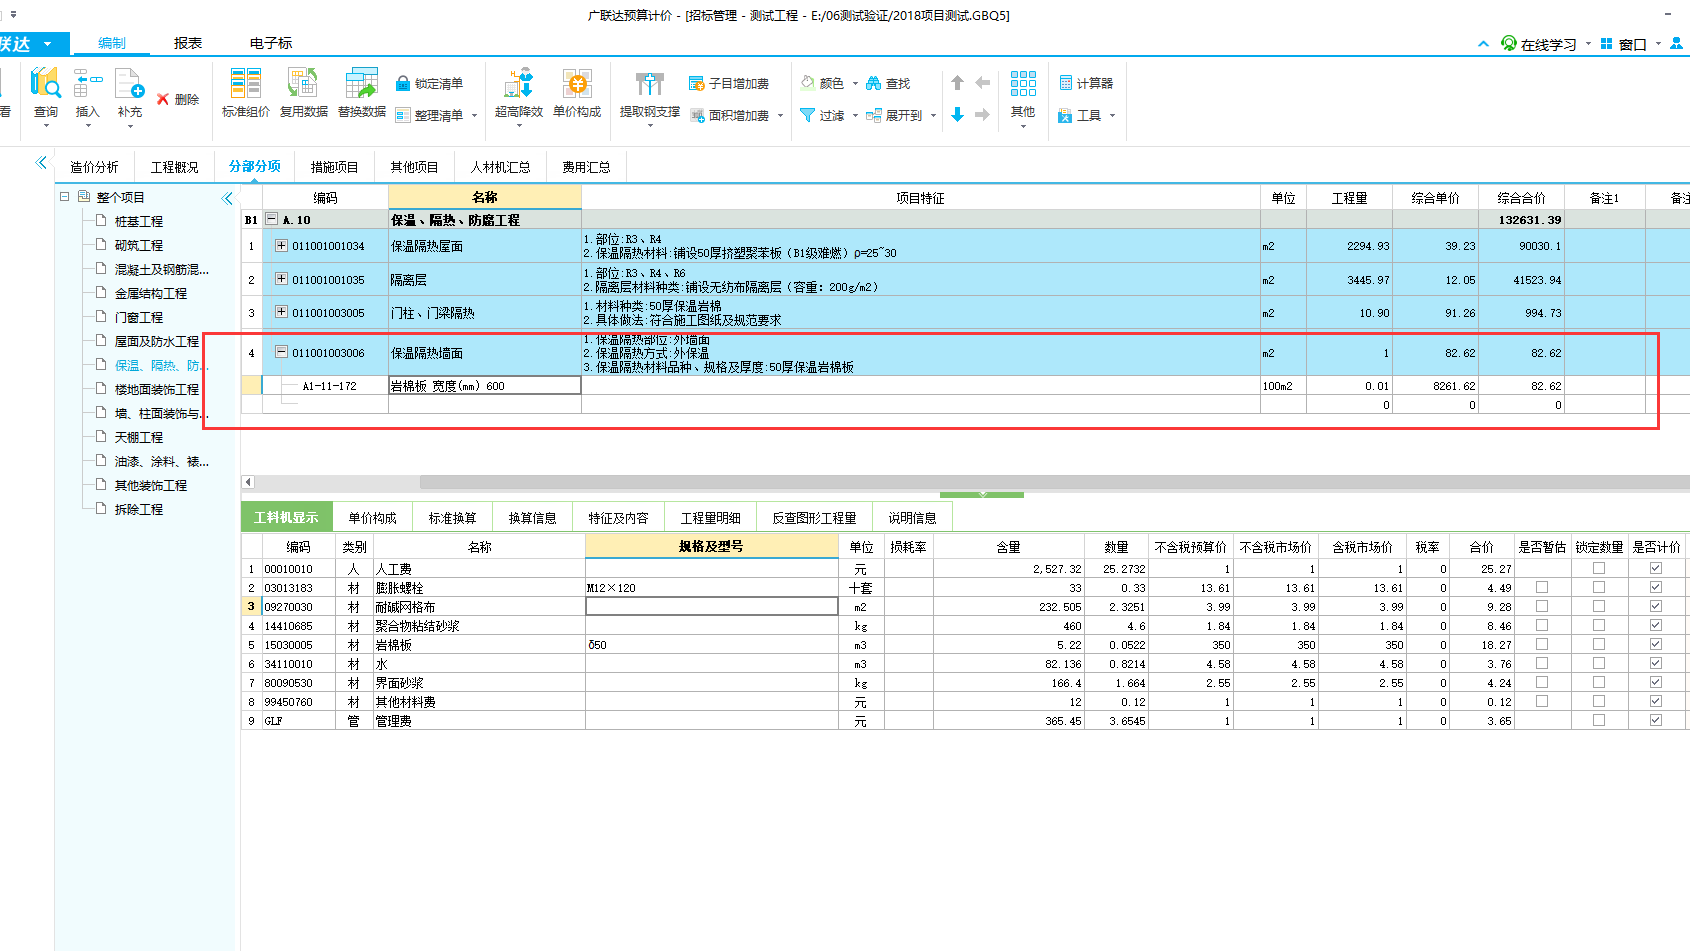The image size is (1690, 951).
Task: Open the 措施项目 tab
Action: coord(334,167)
